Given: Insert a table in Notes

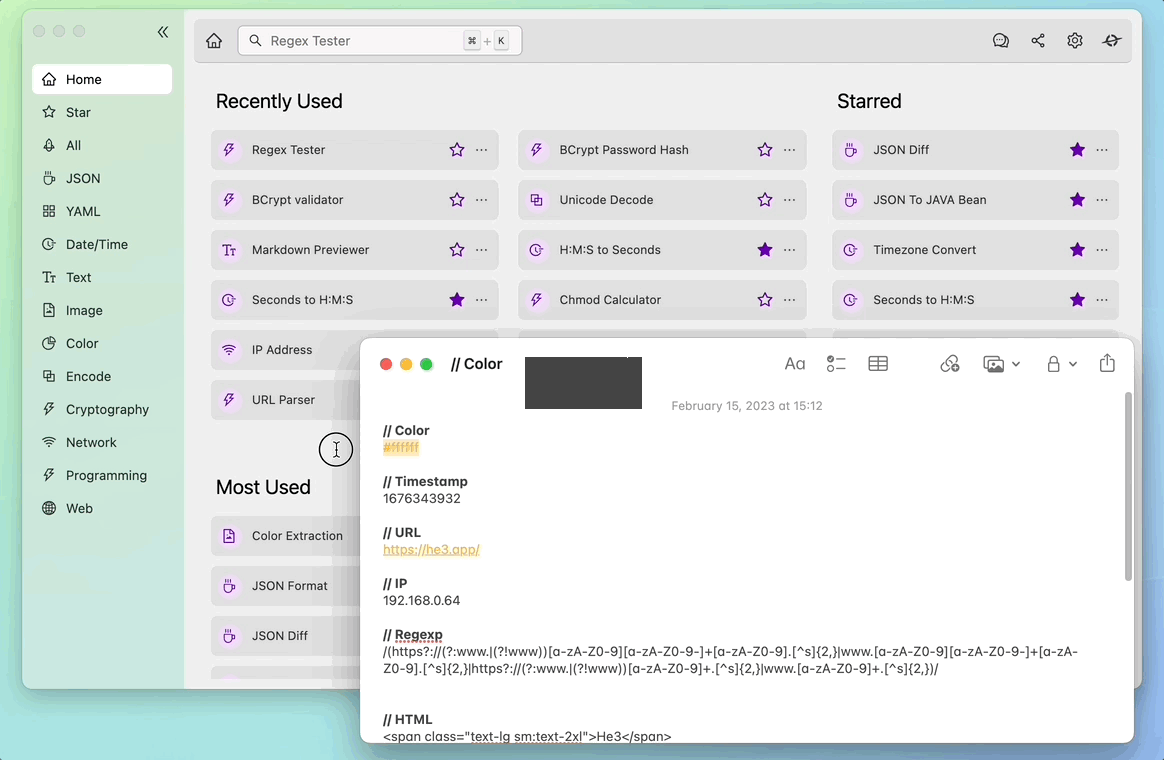Looking at the screenshot, I should pyautogui.click(x=878, y=364).
